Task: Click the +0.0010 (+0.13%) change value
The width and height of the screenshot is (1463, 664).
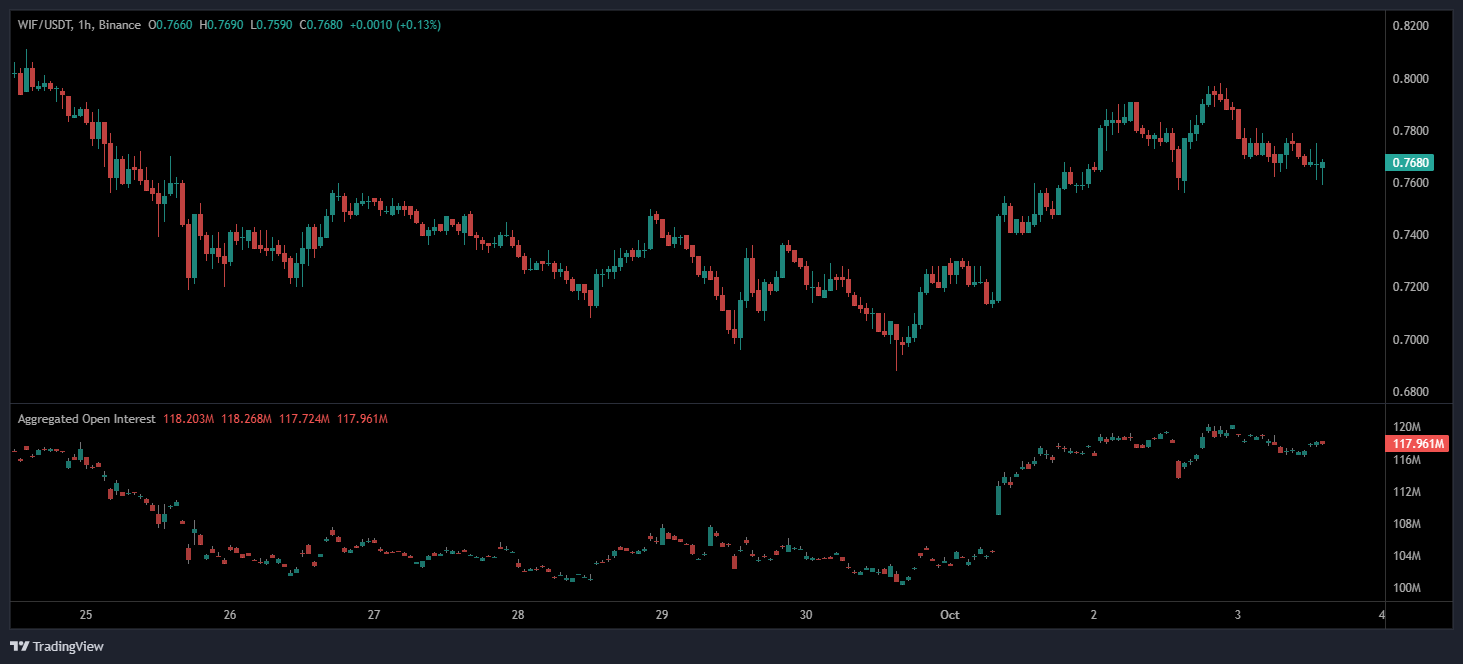Action: tap(395, 24)
